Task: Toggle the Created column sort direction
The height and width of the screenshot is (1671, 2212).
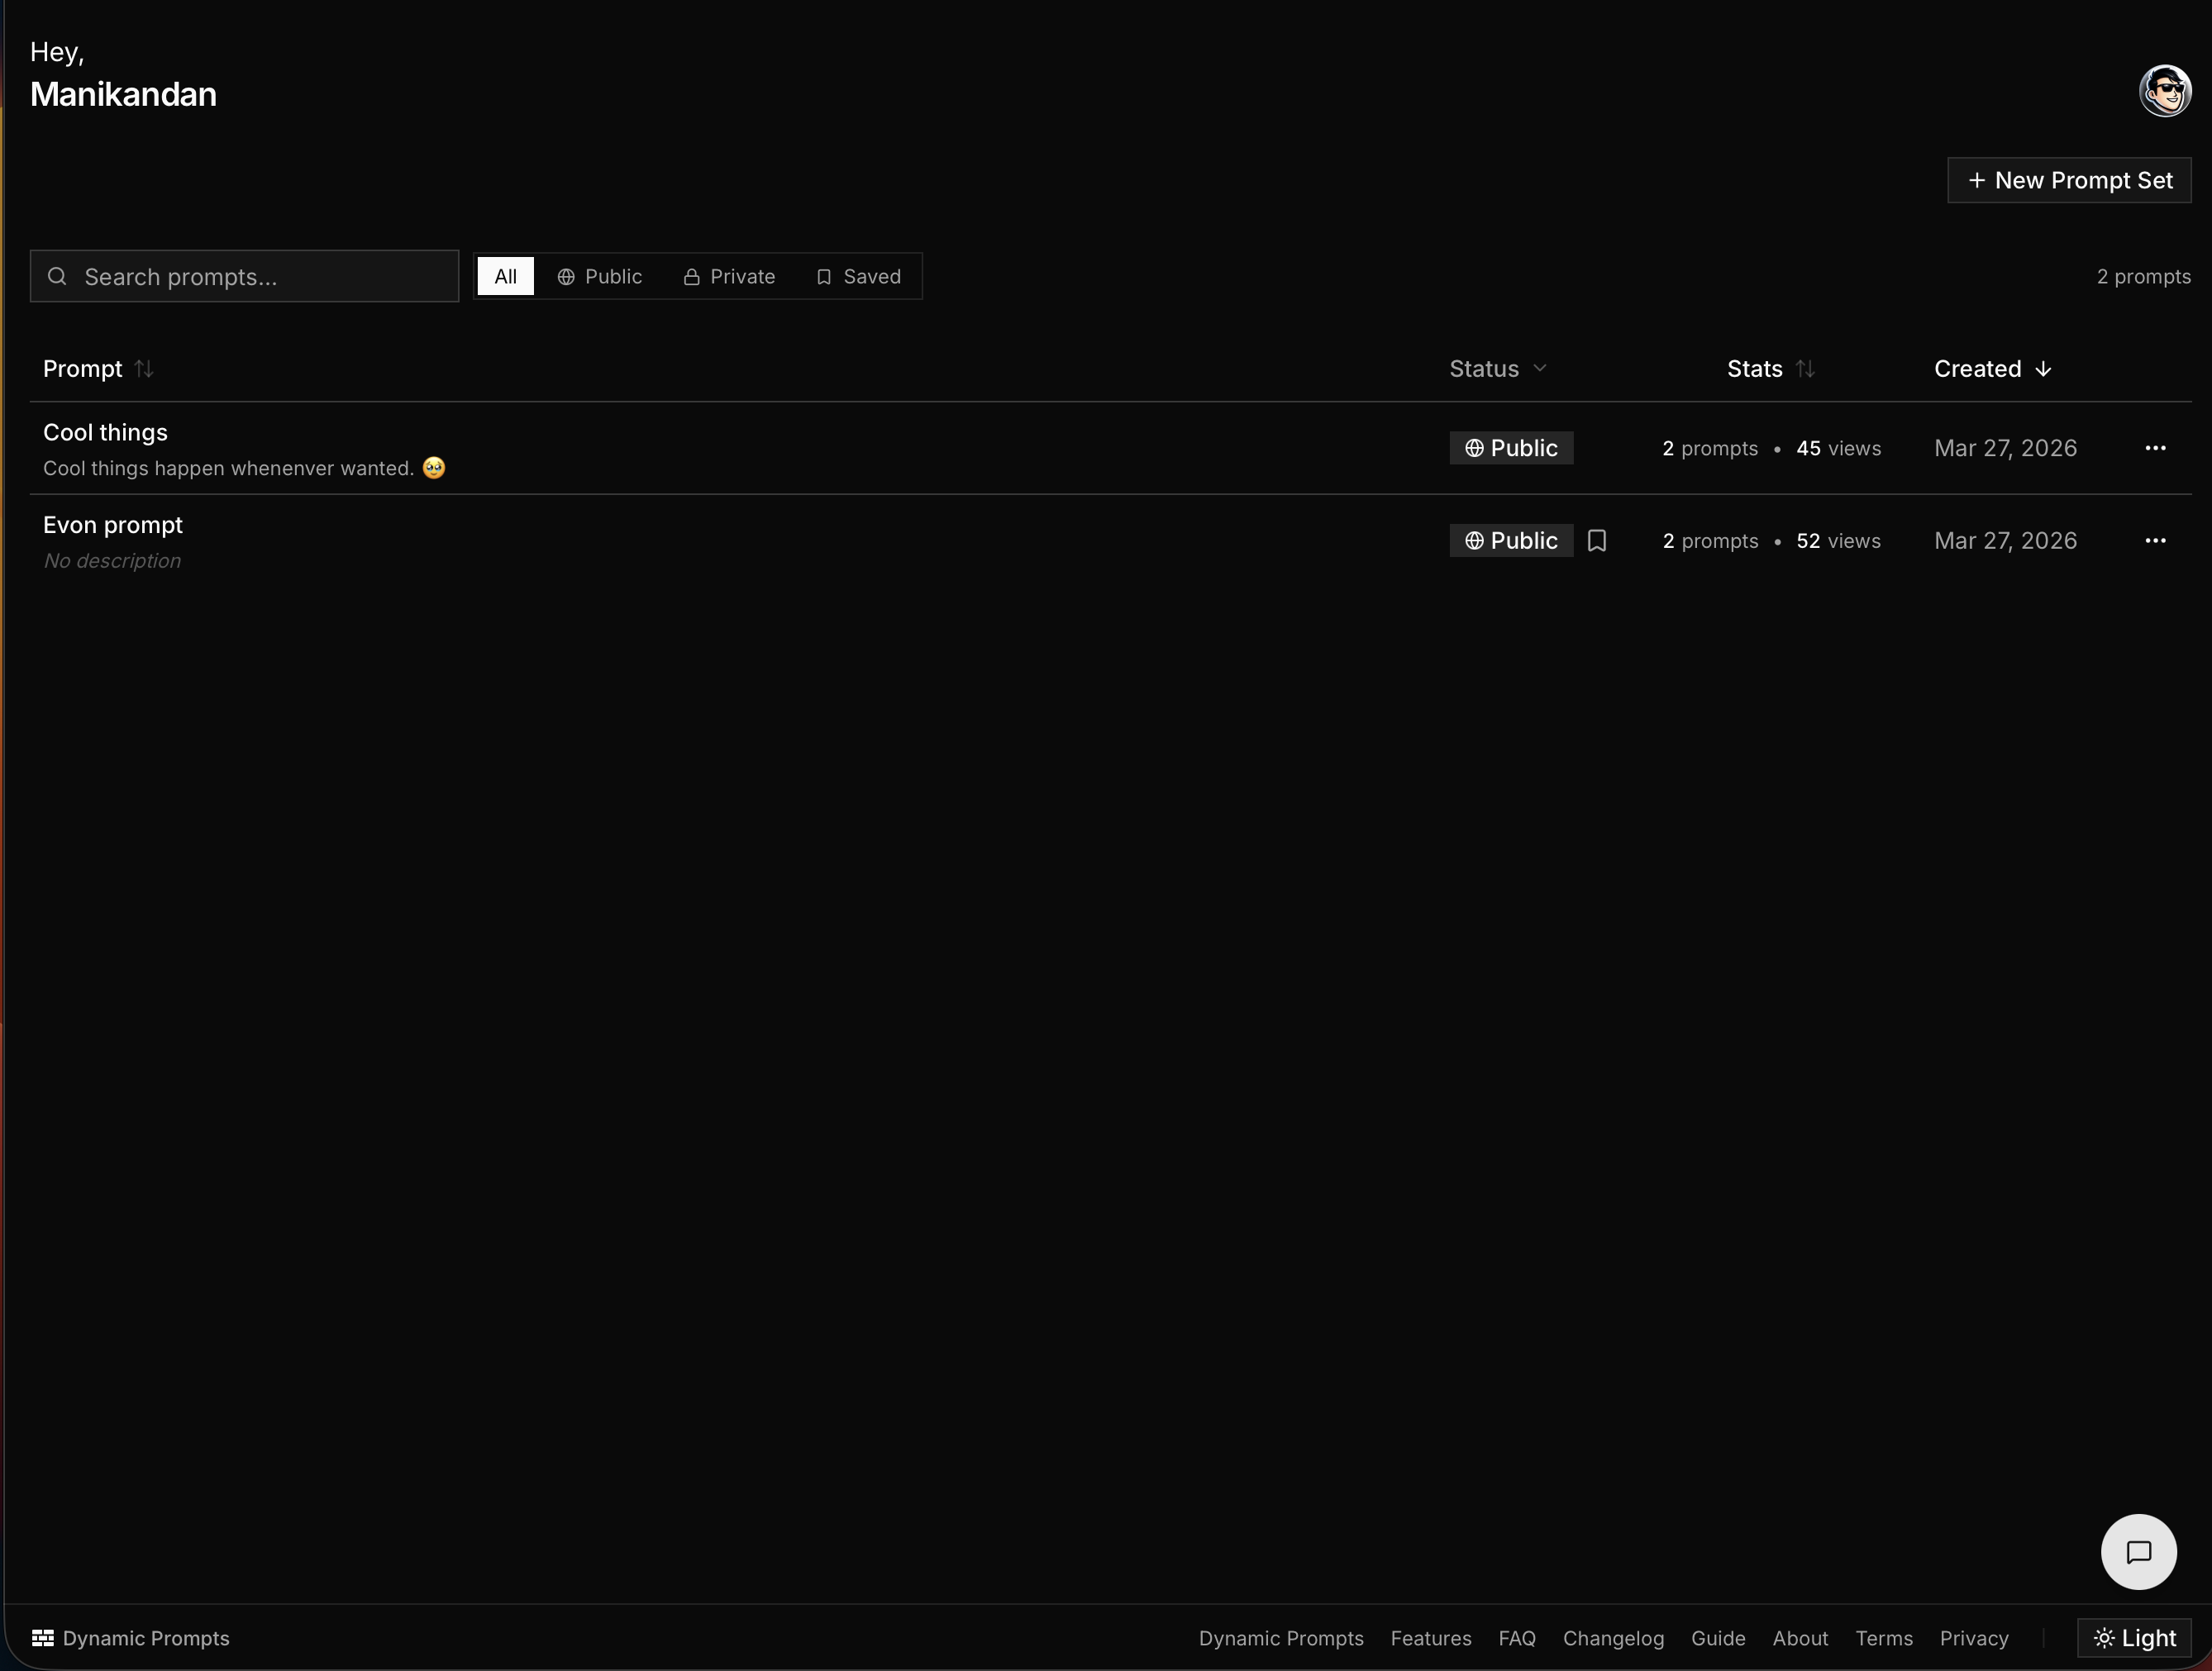Action: [2044, 368]
